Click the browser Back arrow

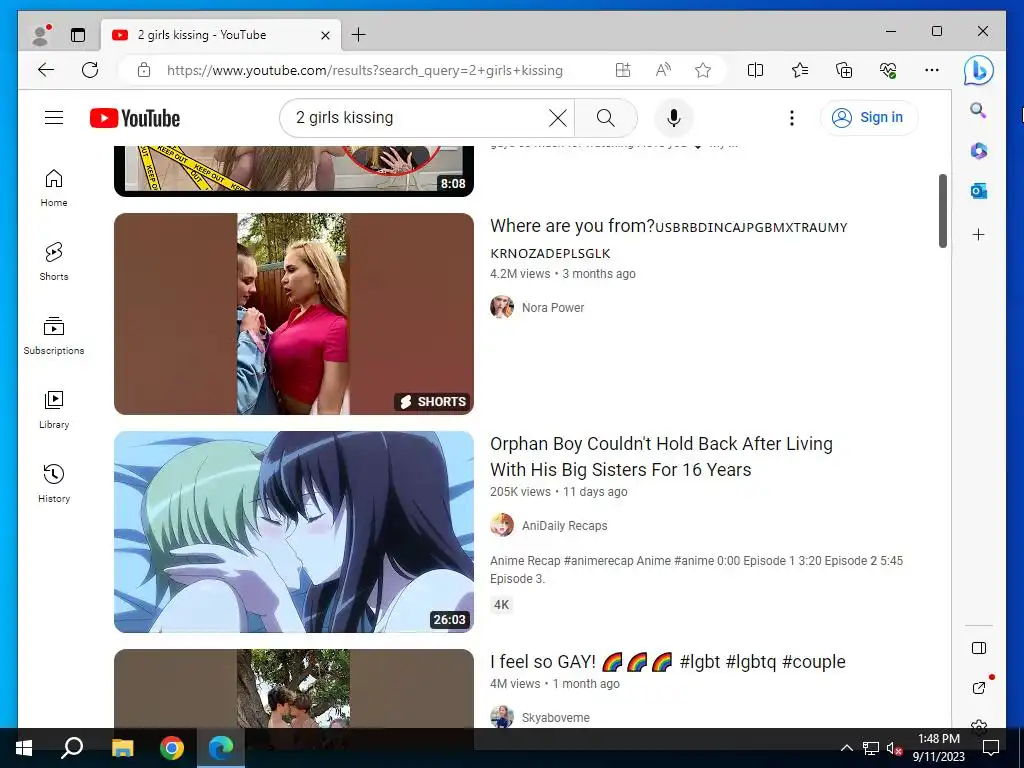click(46, 70)
